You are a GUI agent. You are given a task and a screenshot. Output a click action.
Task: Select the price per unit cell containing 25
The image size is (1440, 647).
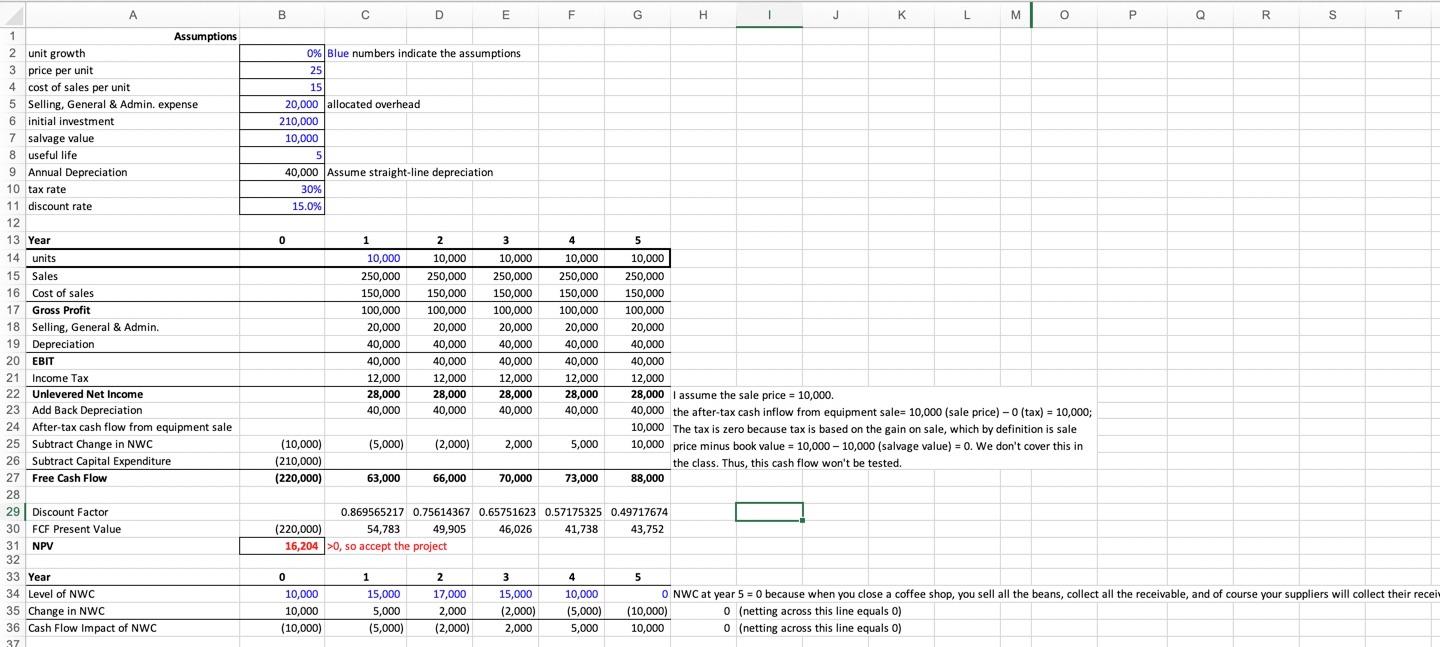click(x=282, y=70)
